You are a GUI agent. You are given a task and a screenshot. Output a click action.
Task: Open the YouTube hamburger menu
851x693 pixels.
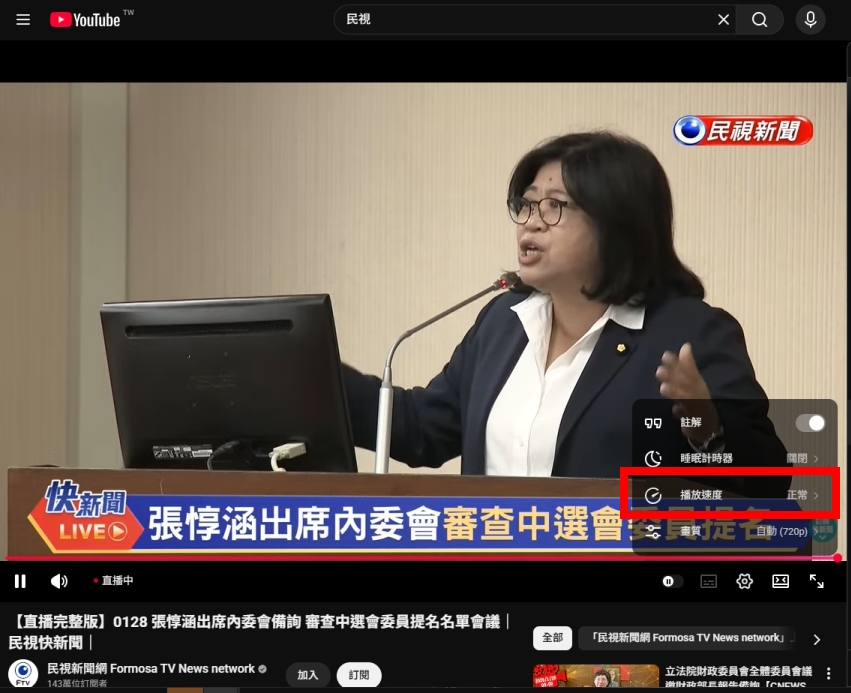[22, 19]
